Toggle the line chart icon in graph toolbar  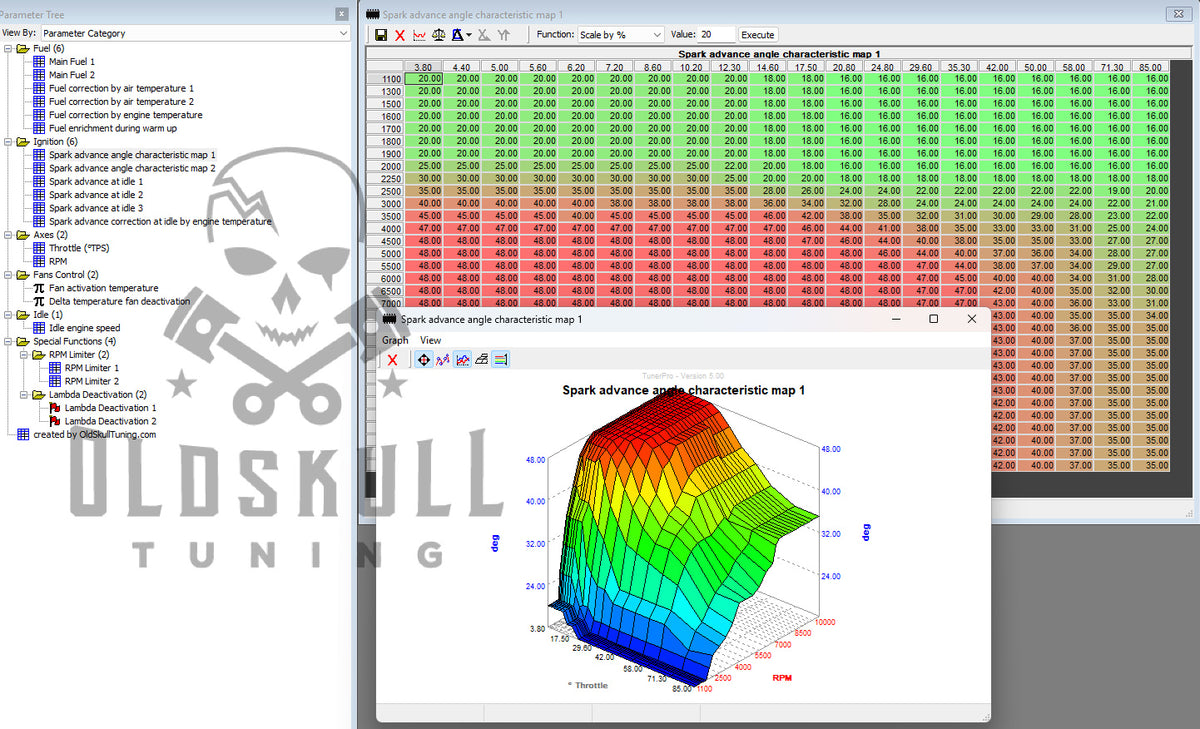(462, 360)
